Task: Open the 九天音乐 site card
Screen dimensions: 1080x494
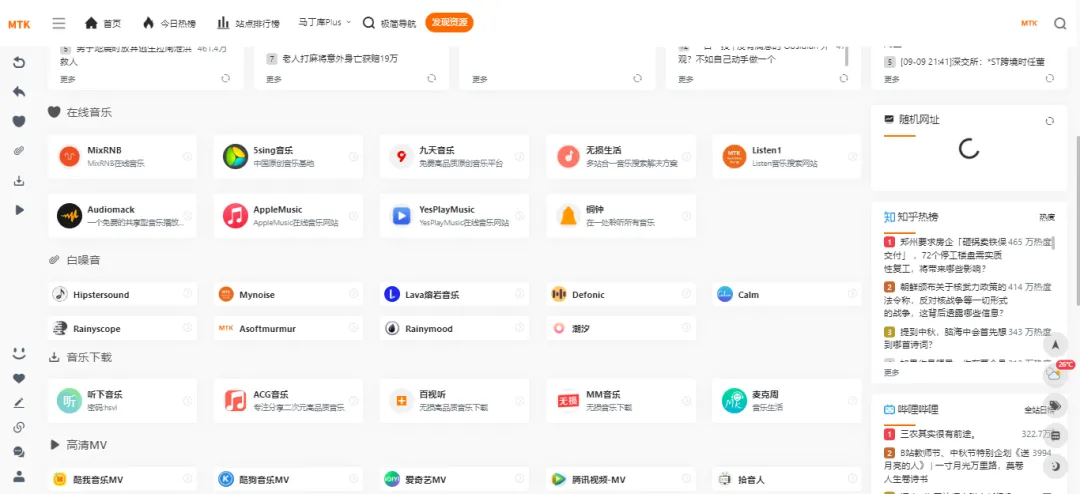Action: pos(455,156)
